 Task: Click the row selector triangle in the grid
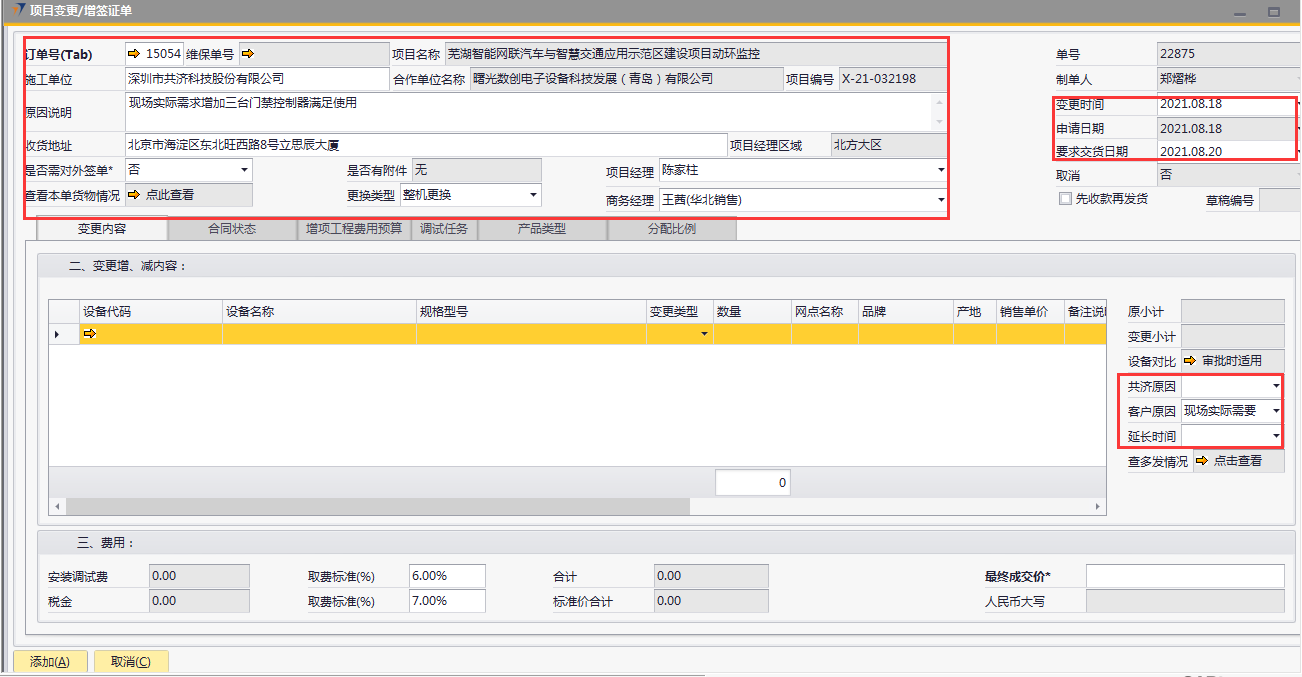(57, 334)
